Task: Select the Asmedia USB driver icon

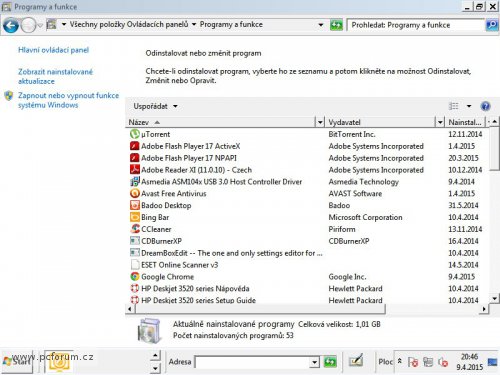Action: tap(135, 182)
